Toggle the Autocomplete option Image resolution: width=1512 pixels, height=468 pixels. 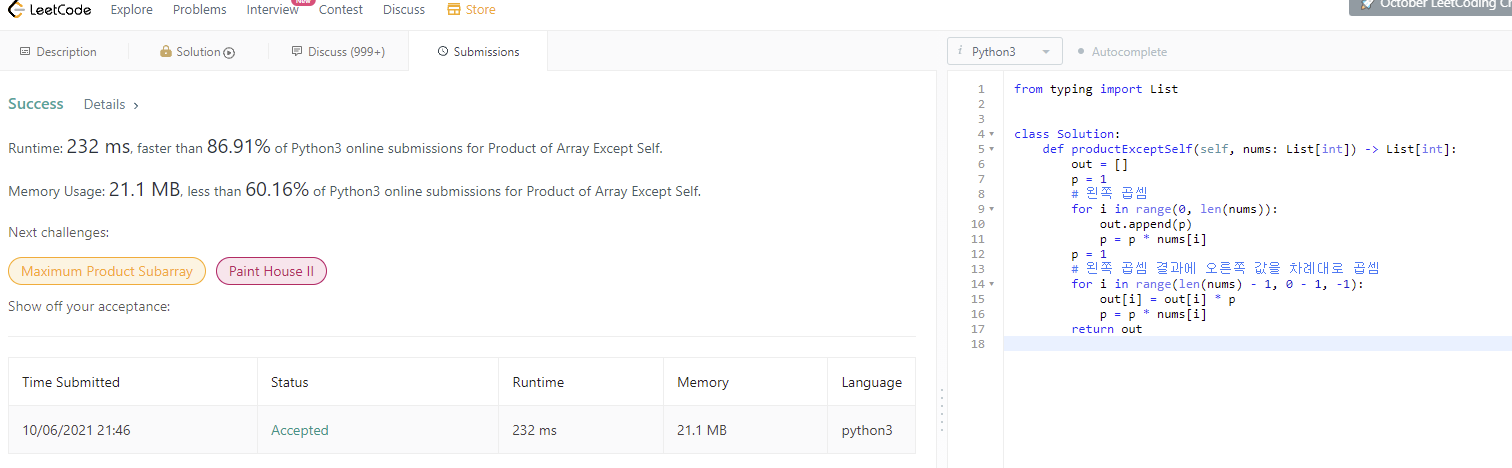pos(1122,52)
